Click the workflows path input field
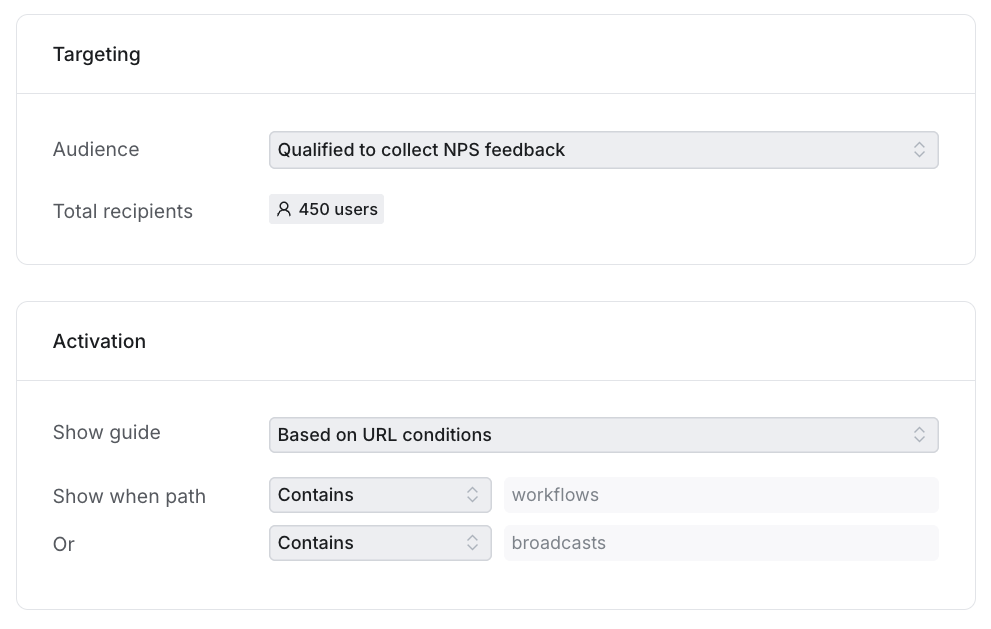 click(x=720, y=494)
